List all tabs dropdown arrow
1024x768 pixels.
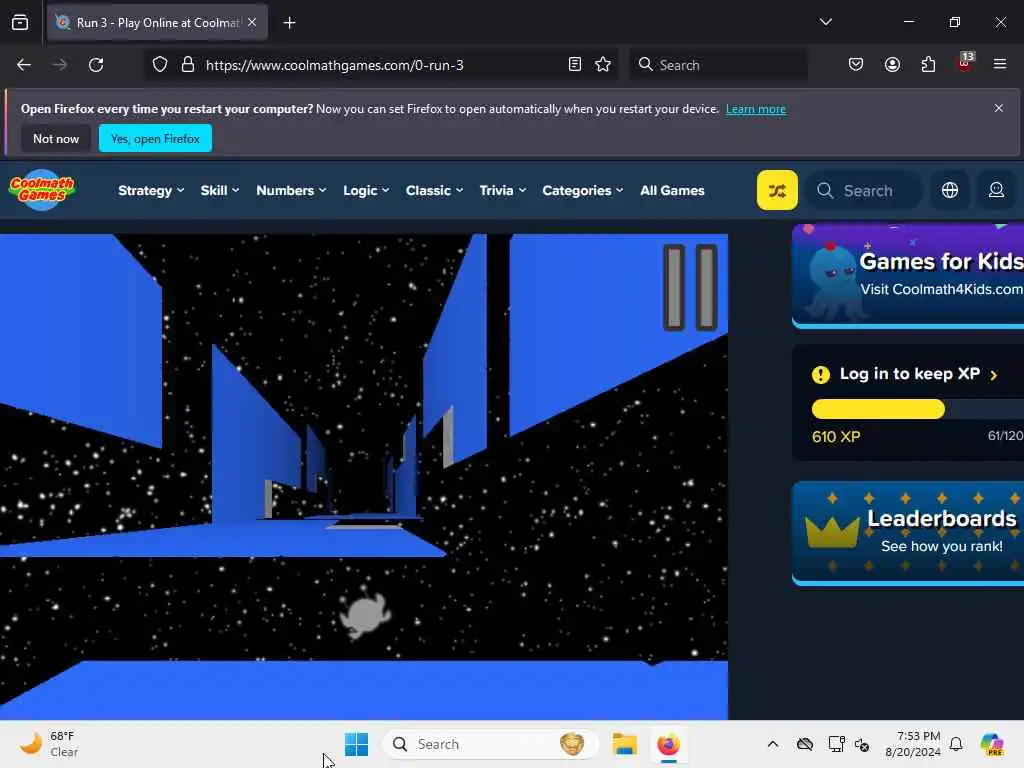point(825,22)
